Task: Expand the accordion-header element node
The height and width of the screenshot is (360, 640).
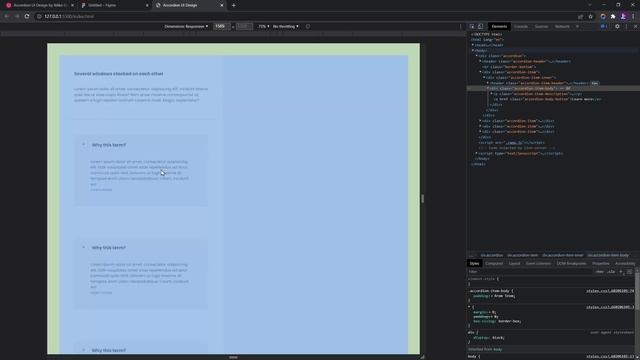Action: pos(480,61)
